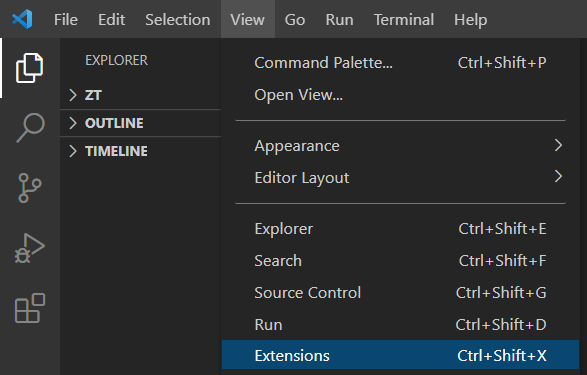Open Run and Debug icon
587x375 pixels.
30,248
